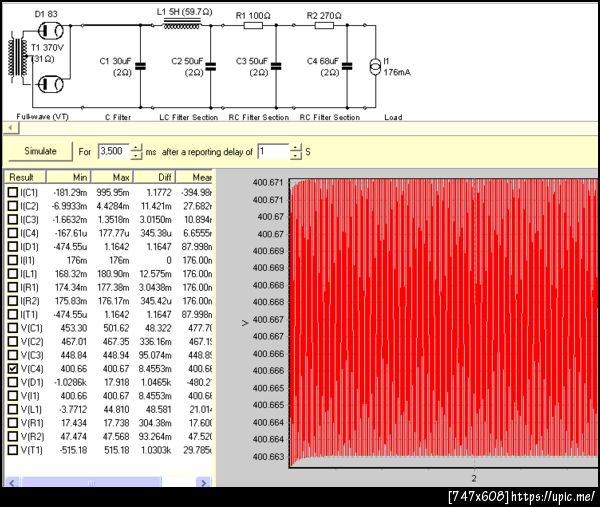Image resolution: width=600 pixels, height=507 pixels.
Task: Sort by the Min column header
Action: (68, 177)
